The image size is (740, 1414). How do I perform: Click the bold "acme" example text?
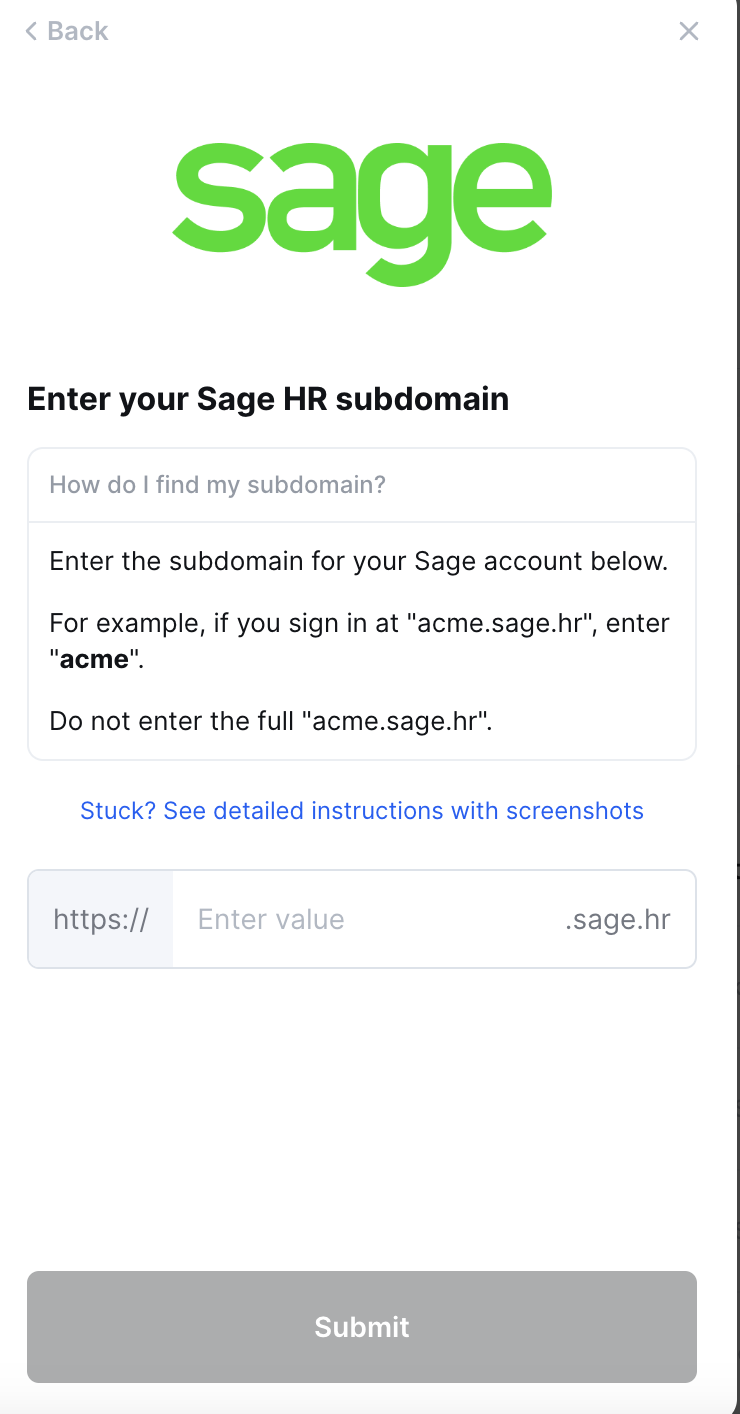tap(95, 660)
